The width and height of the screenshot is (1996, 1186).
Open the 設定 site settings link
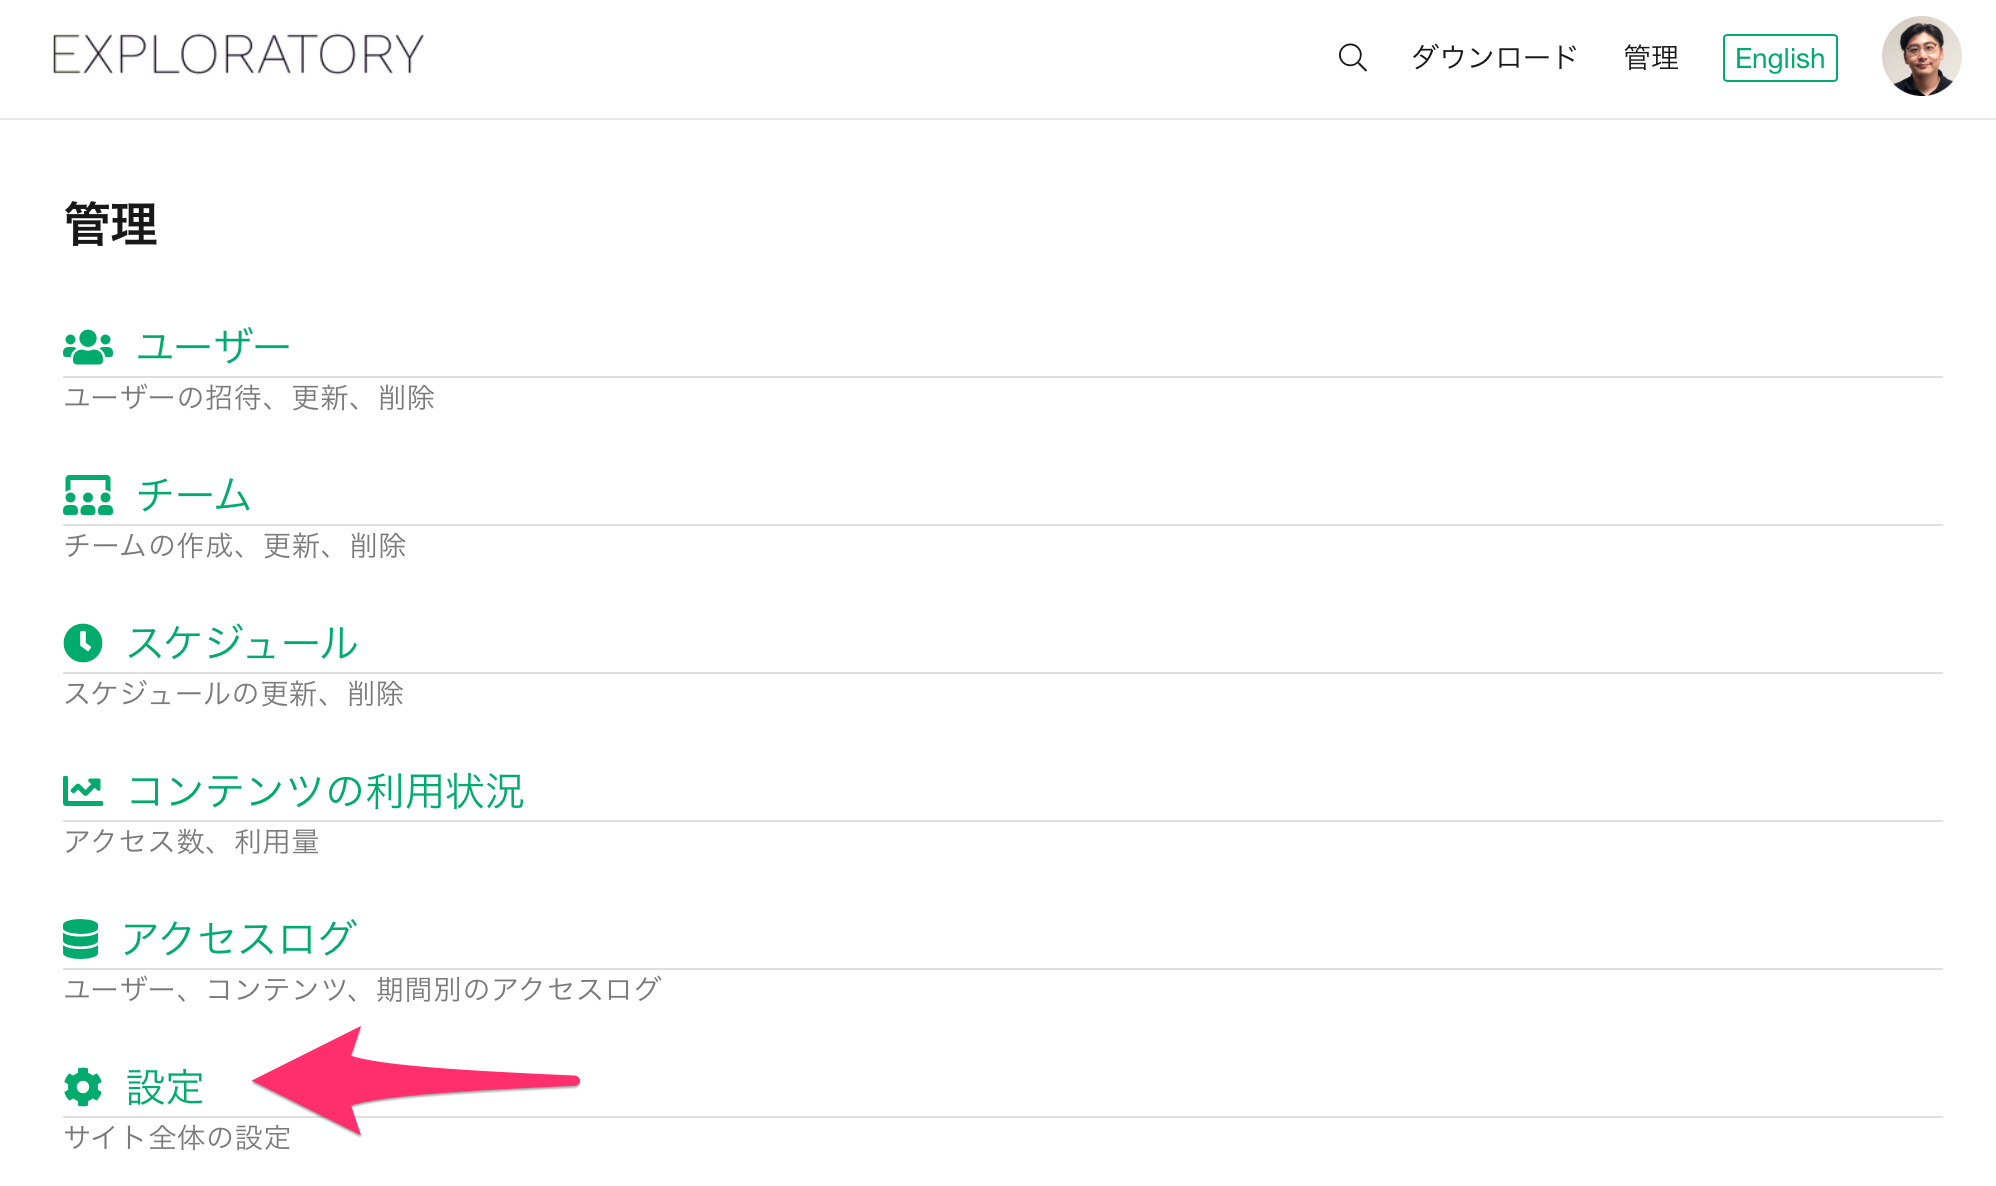(165, 1087)
